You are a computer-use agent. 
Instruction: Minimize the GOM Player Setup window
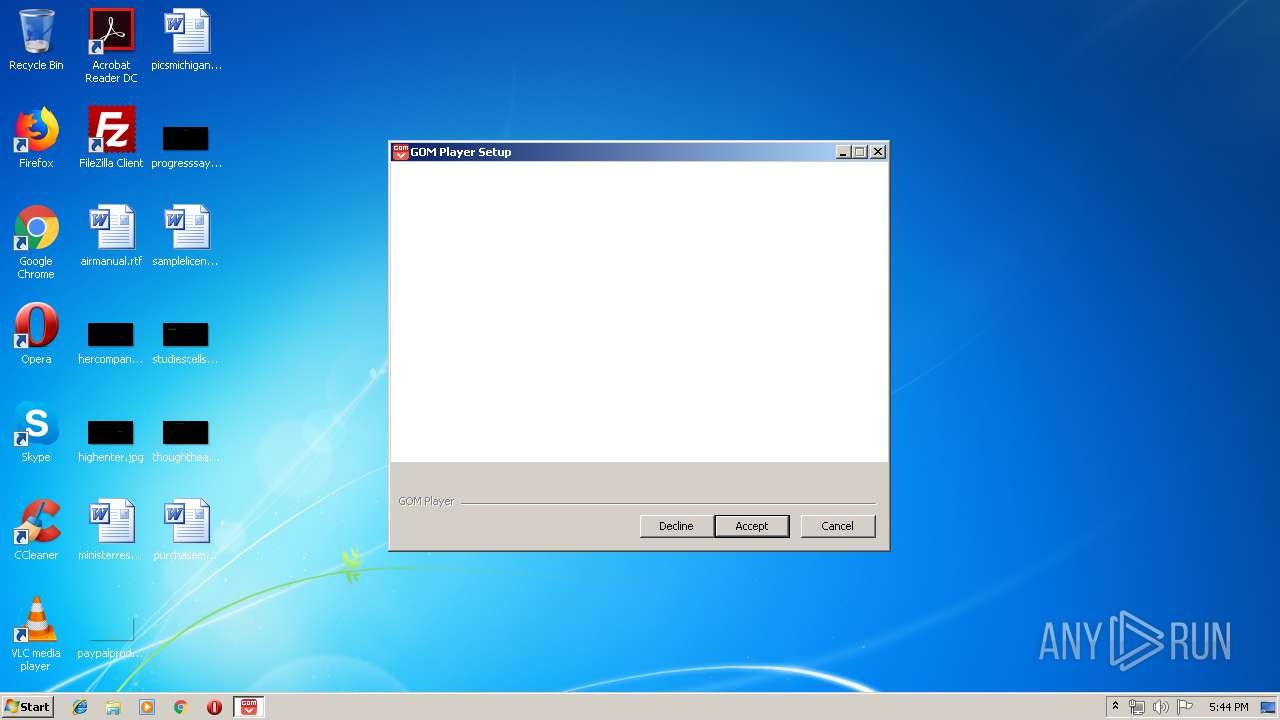[x=844, y=152]
